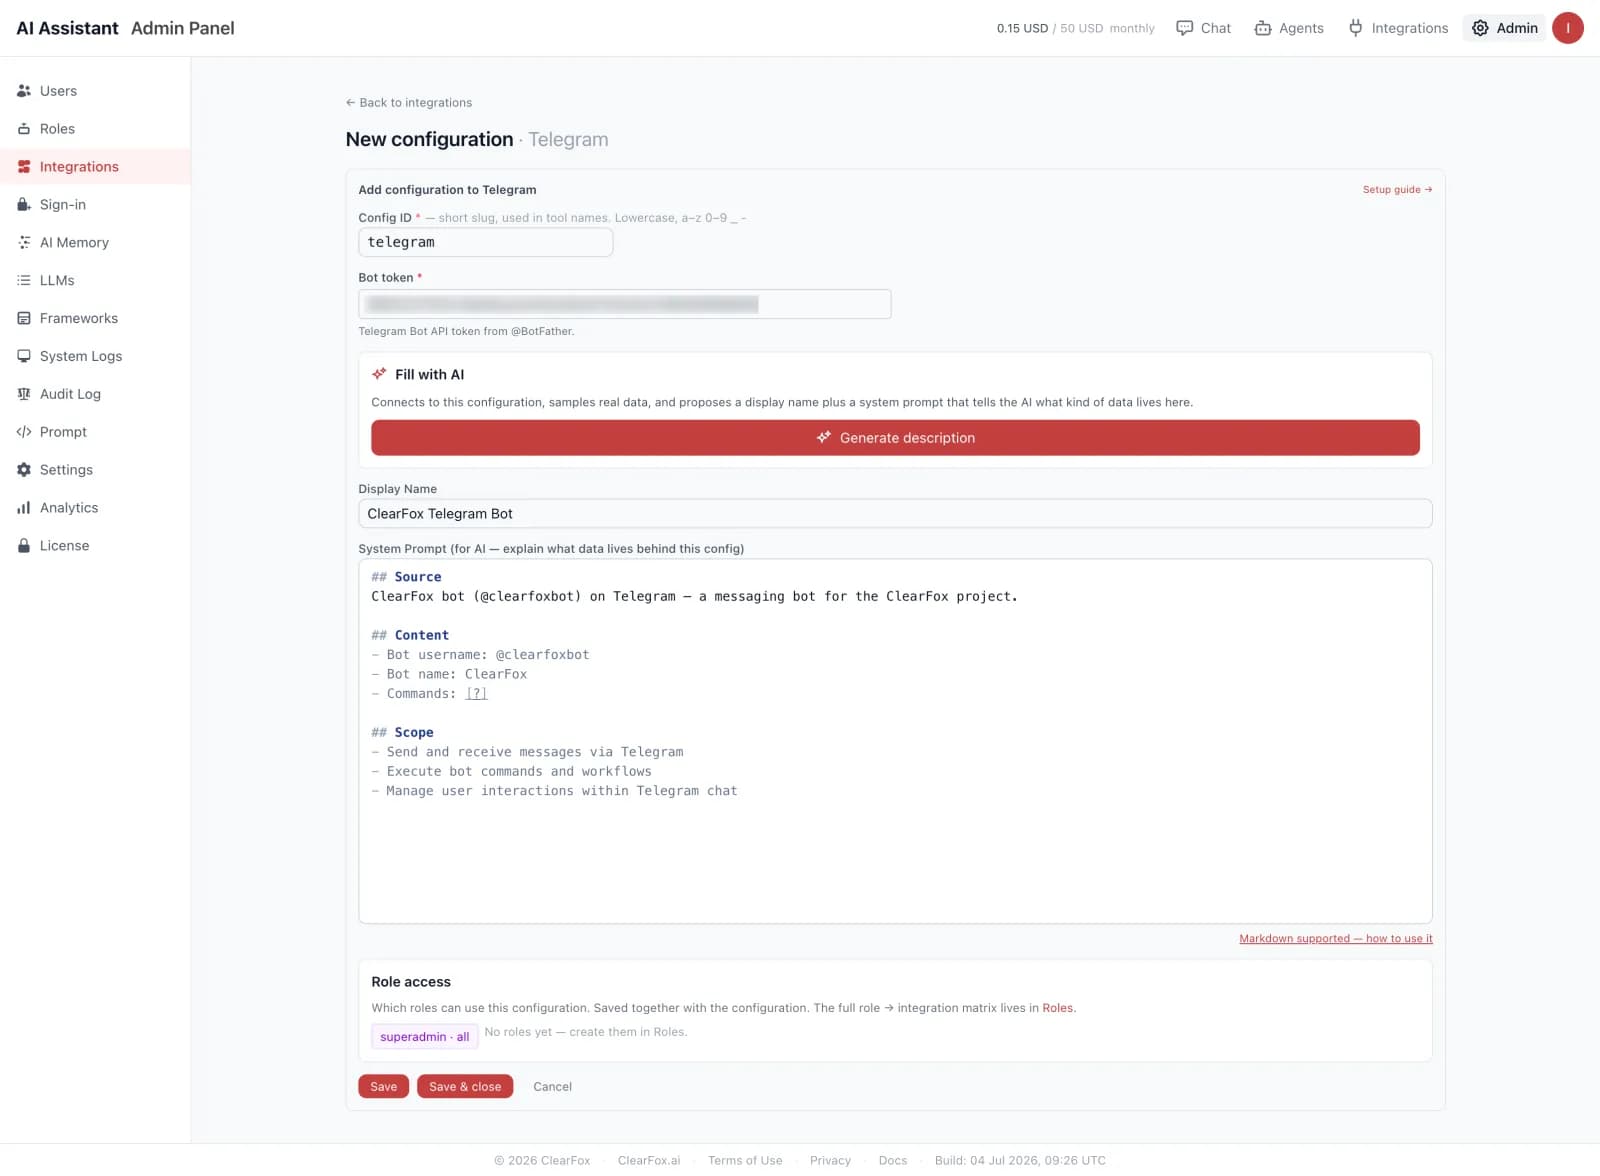Click the Admin gear icon in header
Viewport: 1600px width, 1176px height.
[1480, 28]
